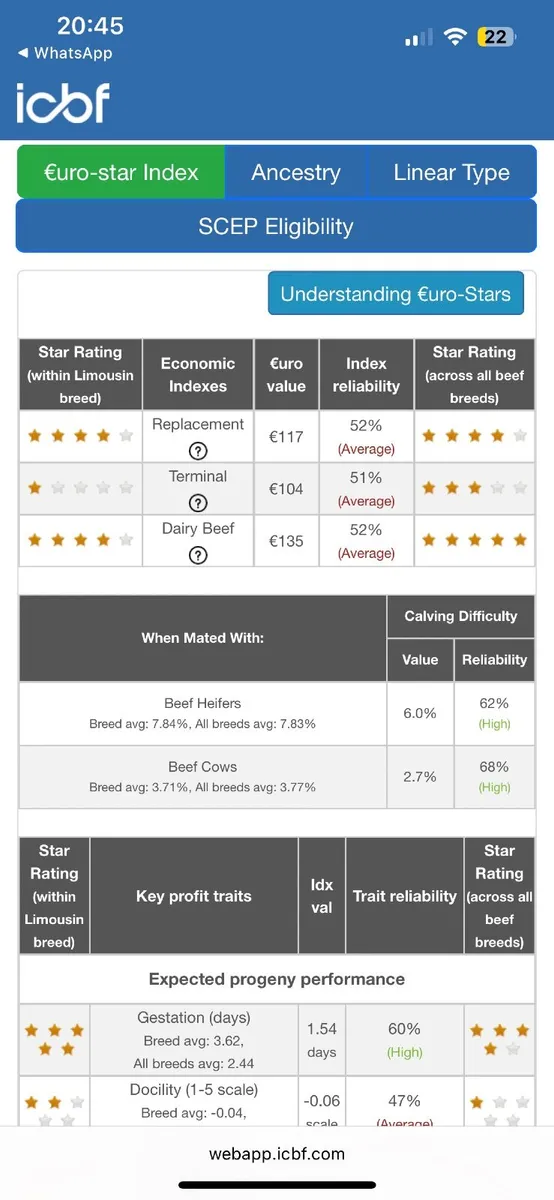Tap the Dairy Beef across-breeds five-star rating

coord(474,540)
